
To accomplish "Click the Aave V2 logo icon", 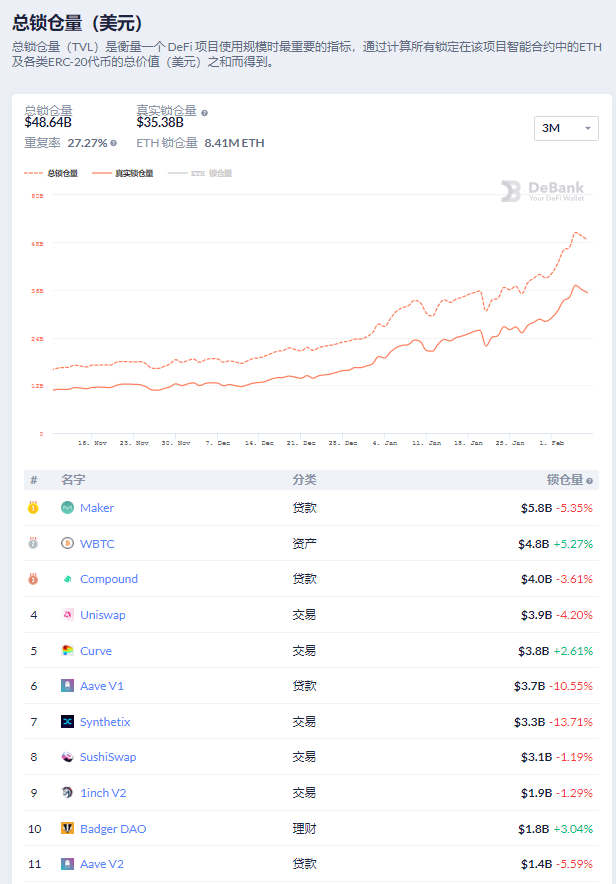I will click(x=67, y=864).
